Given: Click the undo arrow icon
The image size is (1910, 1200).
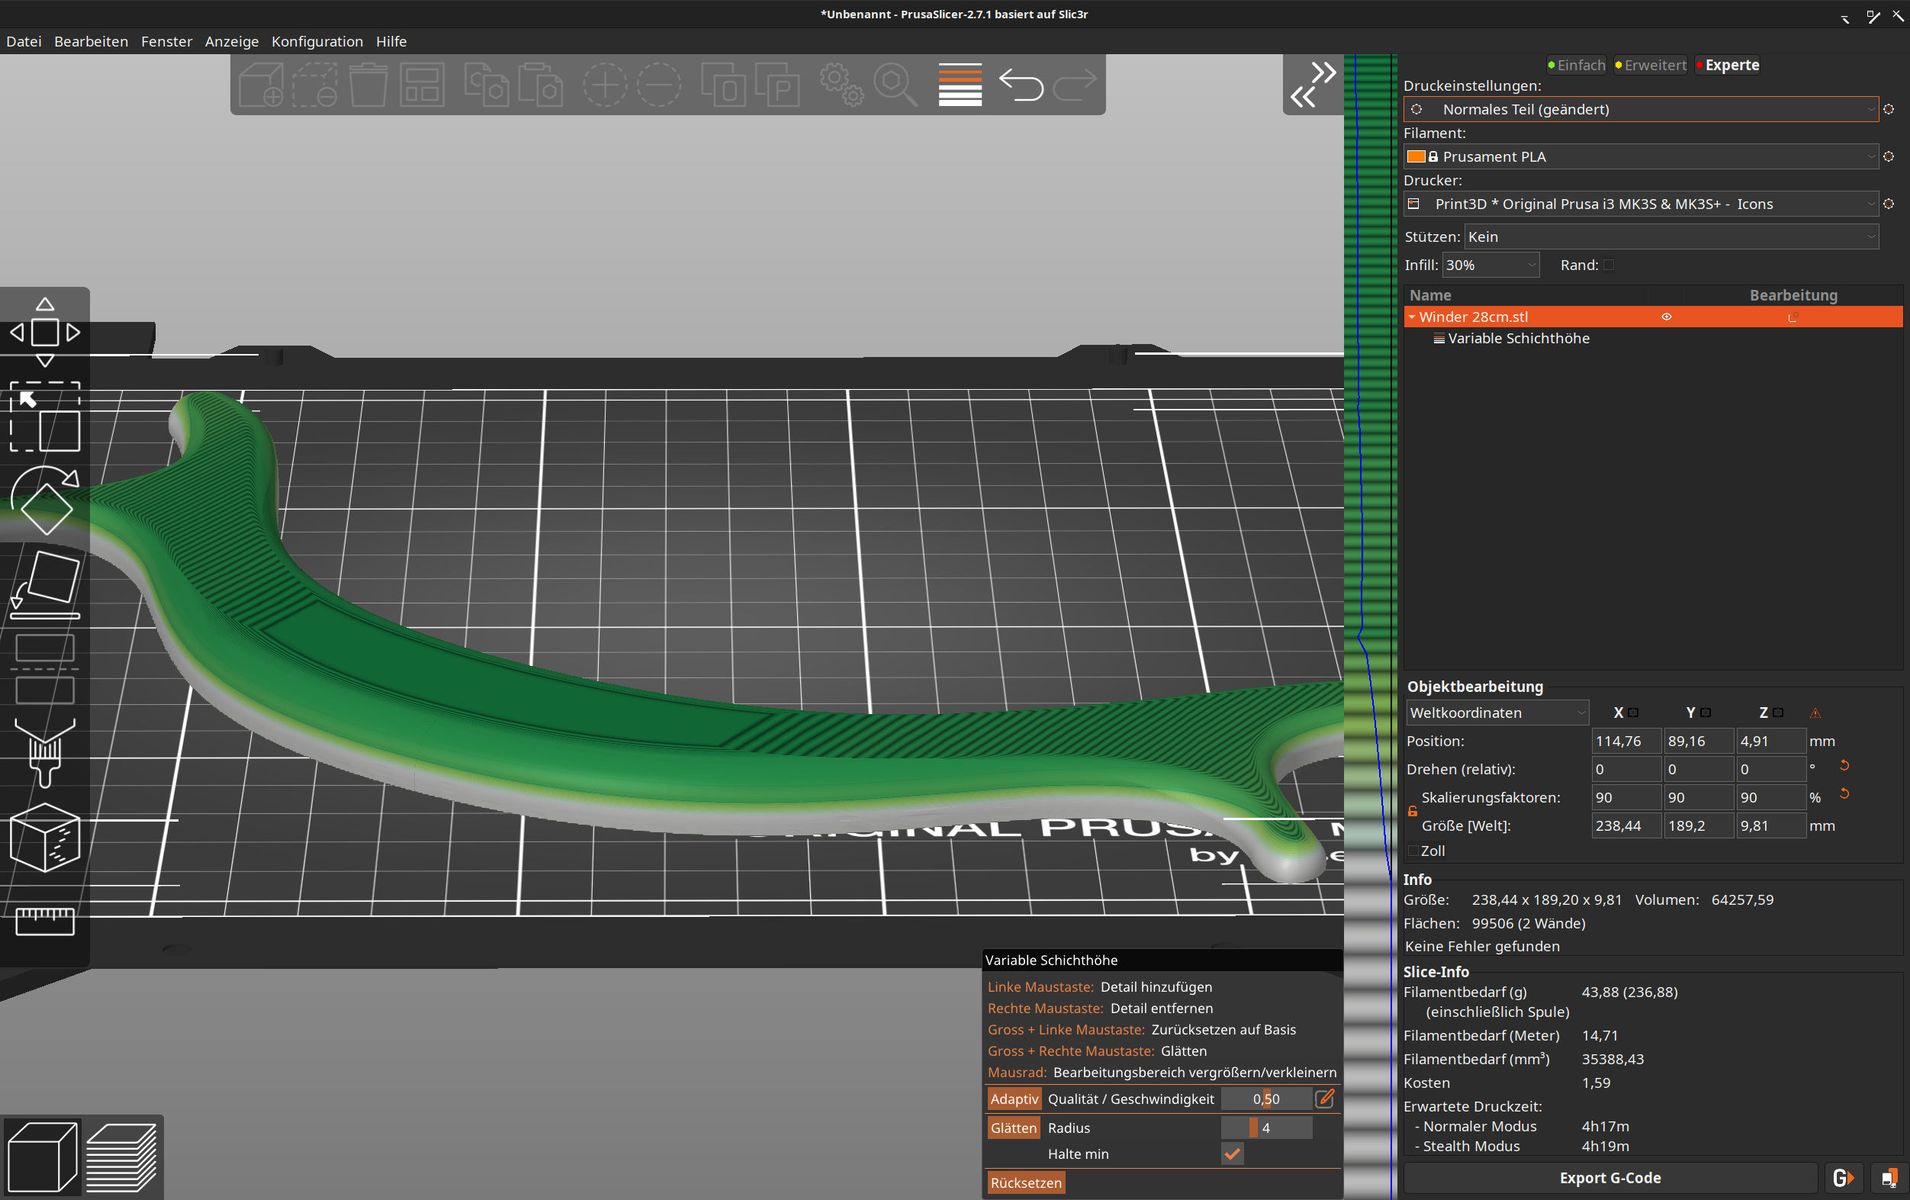Looking at the screenshot, I should pyautogui.click(x=1021, y=85).
